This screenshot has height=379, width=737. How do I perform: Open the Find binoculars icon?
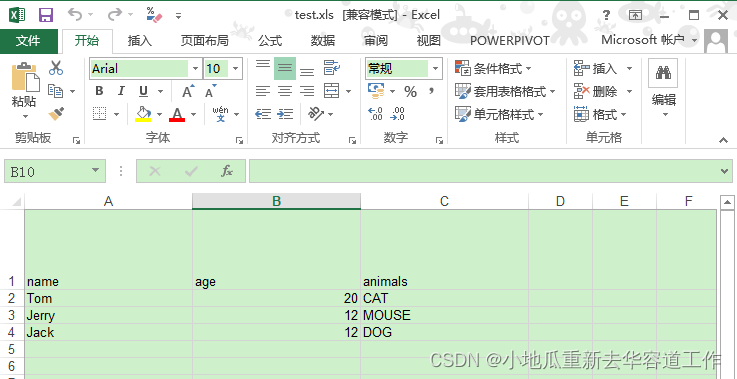(x=663, y=73)
